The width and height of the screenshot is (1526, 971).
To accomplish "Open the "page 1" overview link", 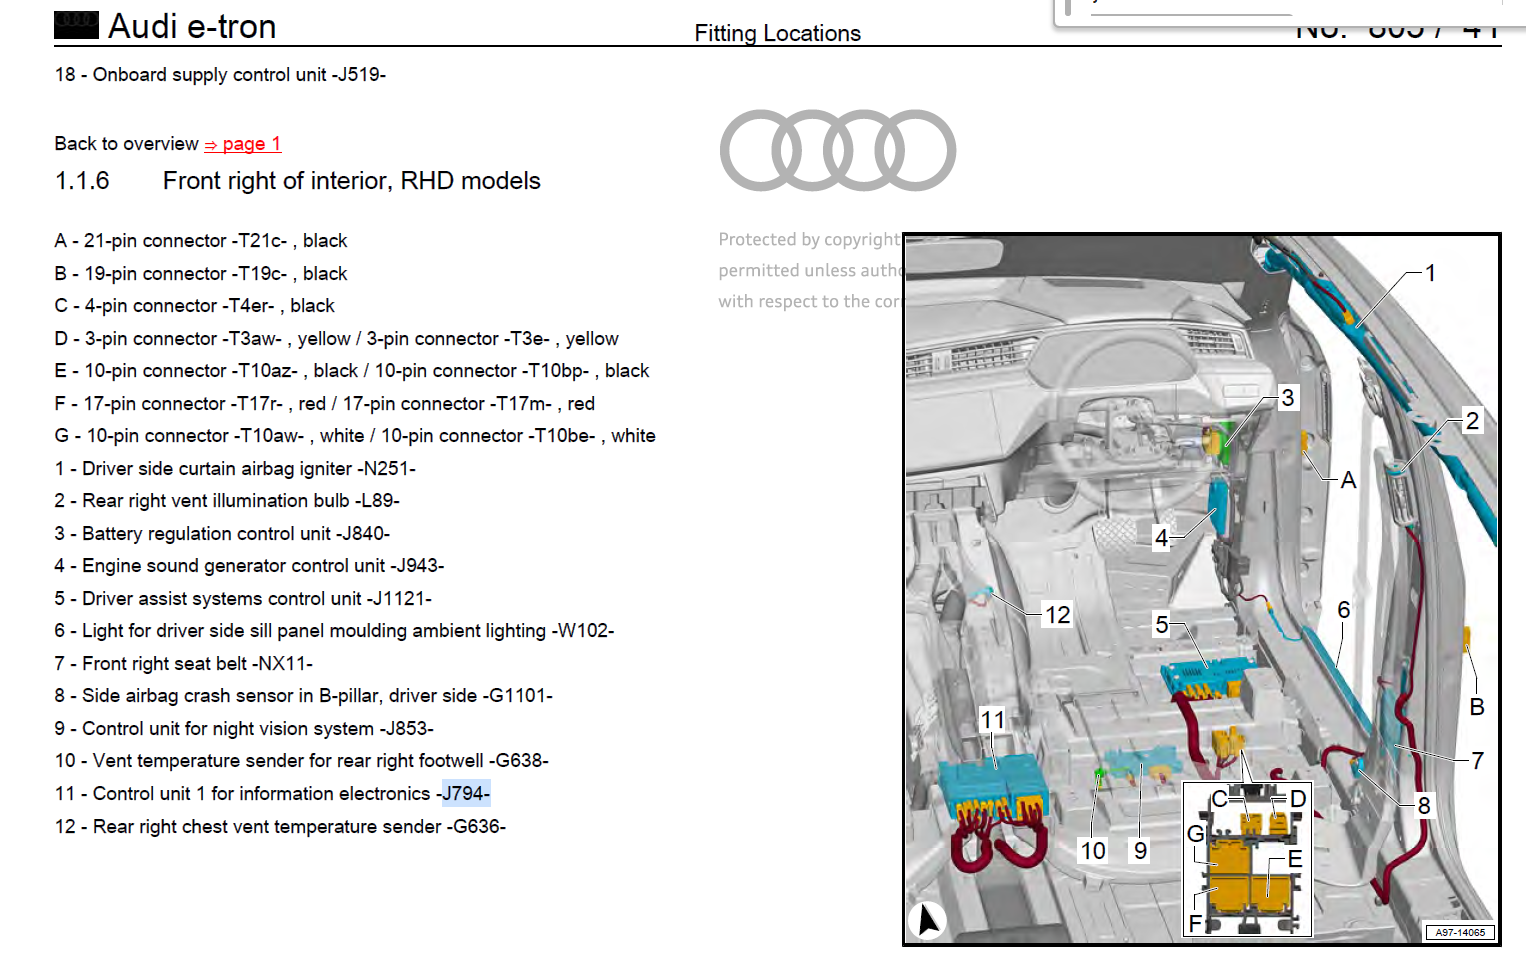I will point(251,144).
